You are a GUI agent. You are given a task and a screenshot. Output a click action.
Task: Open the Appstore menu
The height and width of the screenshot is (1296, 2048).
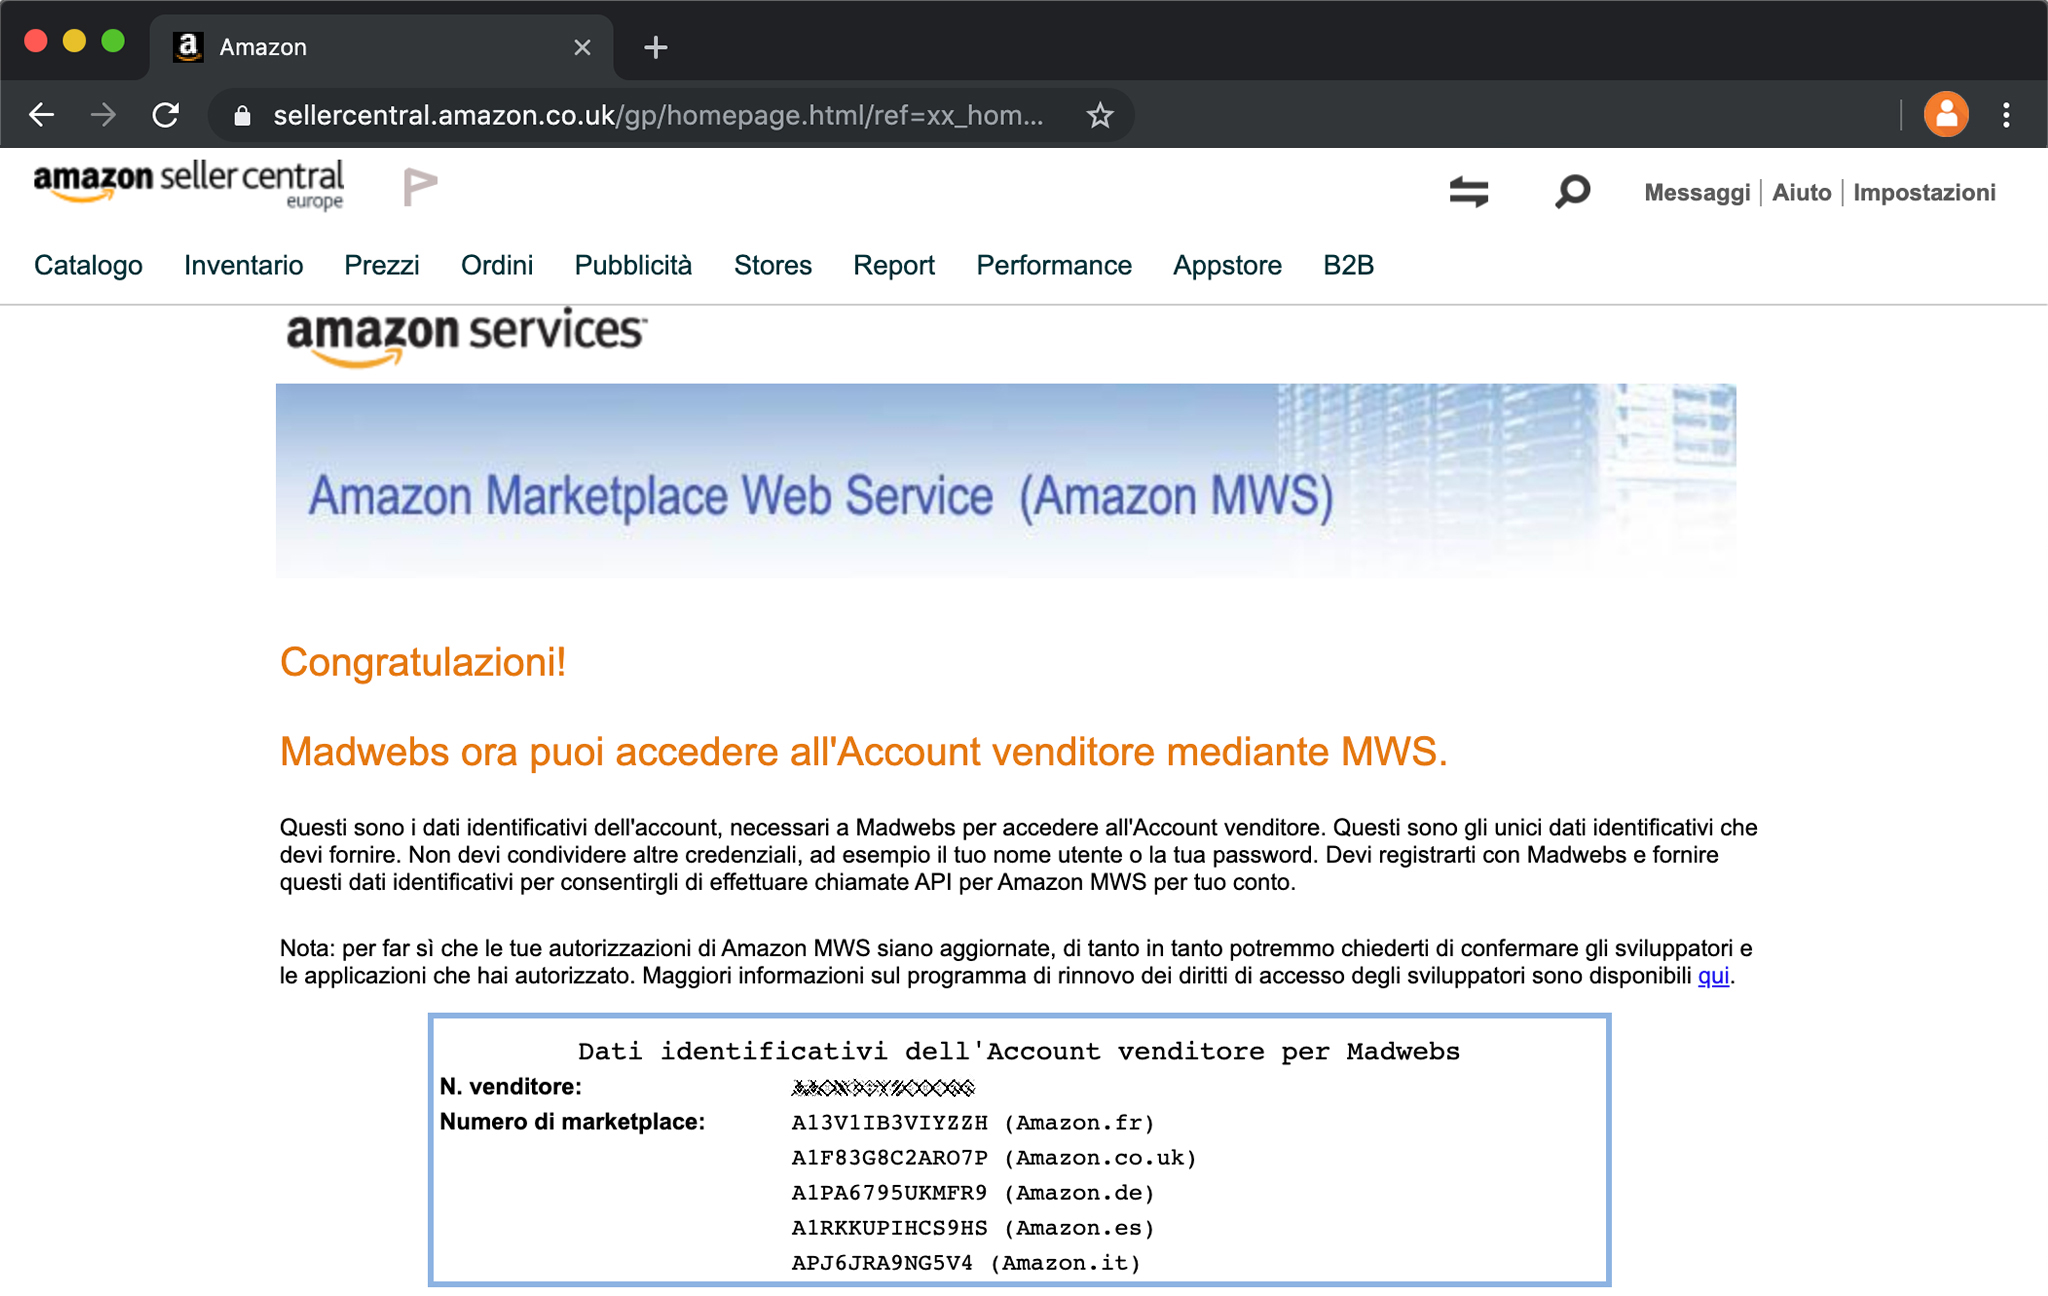pos(1227,265)
